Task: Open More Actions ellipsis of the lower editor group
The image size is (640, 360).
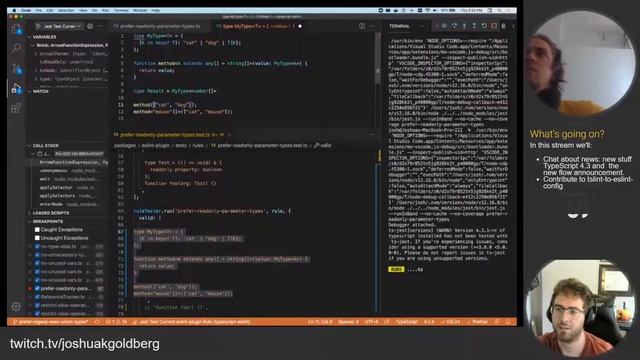Action: click(x=371, y=134)
